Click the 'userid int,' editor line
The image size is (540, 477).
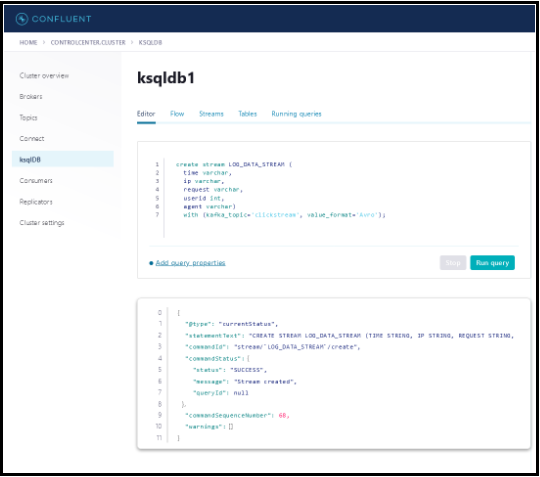[x=204, y=198]
